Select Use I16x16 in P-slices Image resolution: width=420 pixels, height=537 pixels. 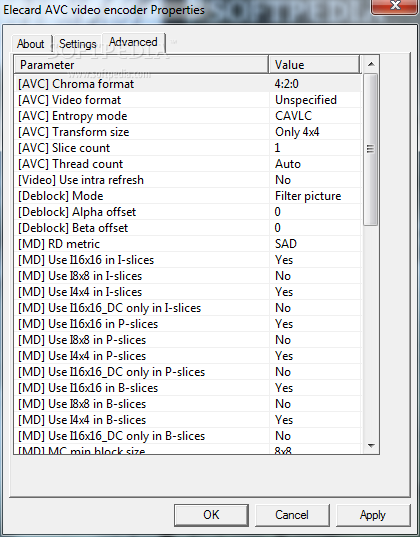(188, 324)
